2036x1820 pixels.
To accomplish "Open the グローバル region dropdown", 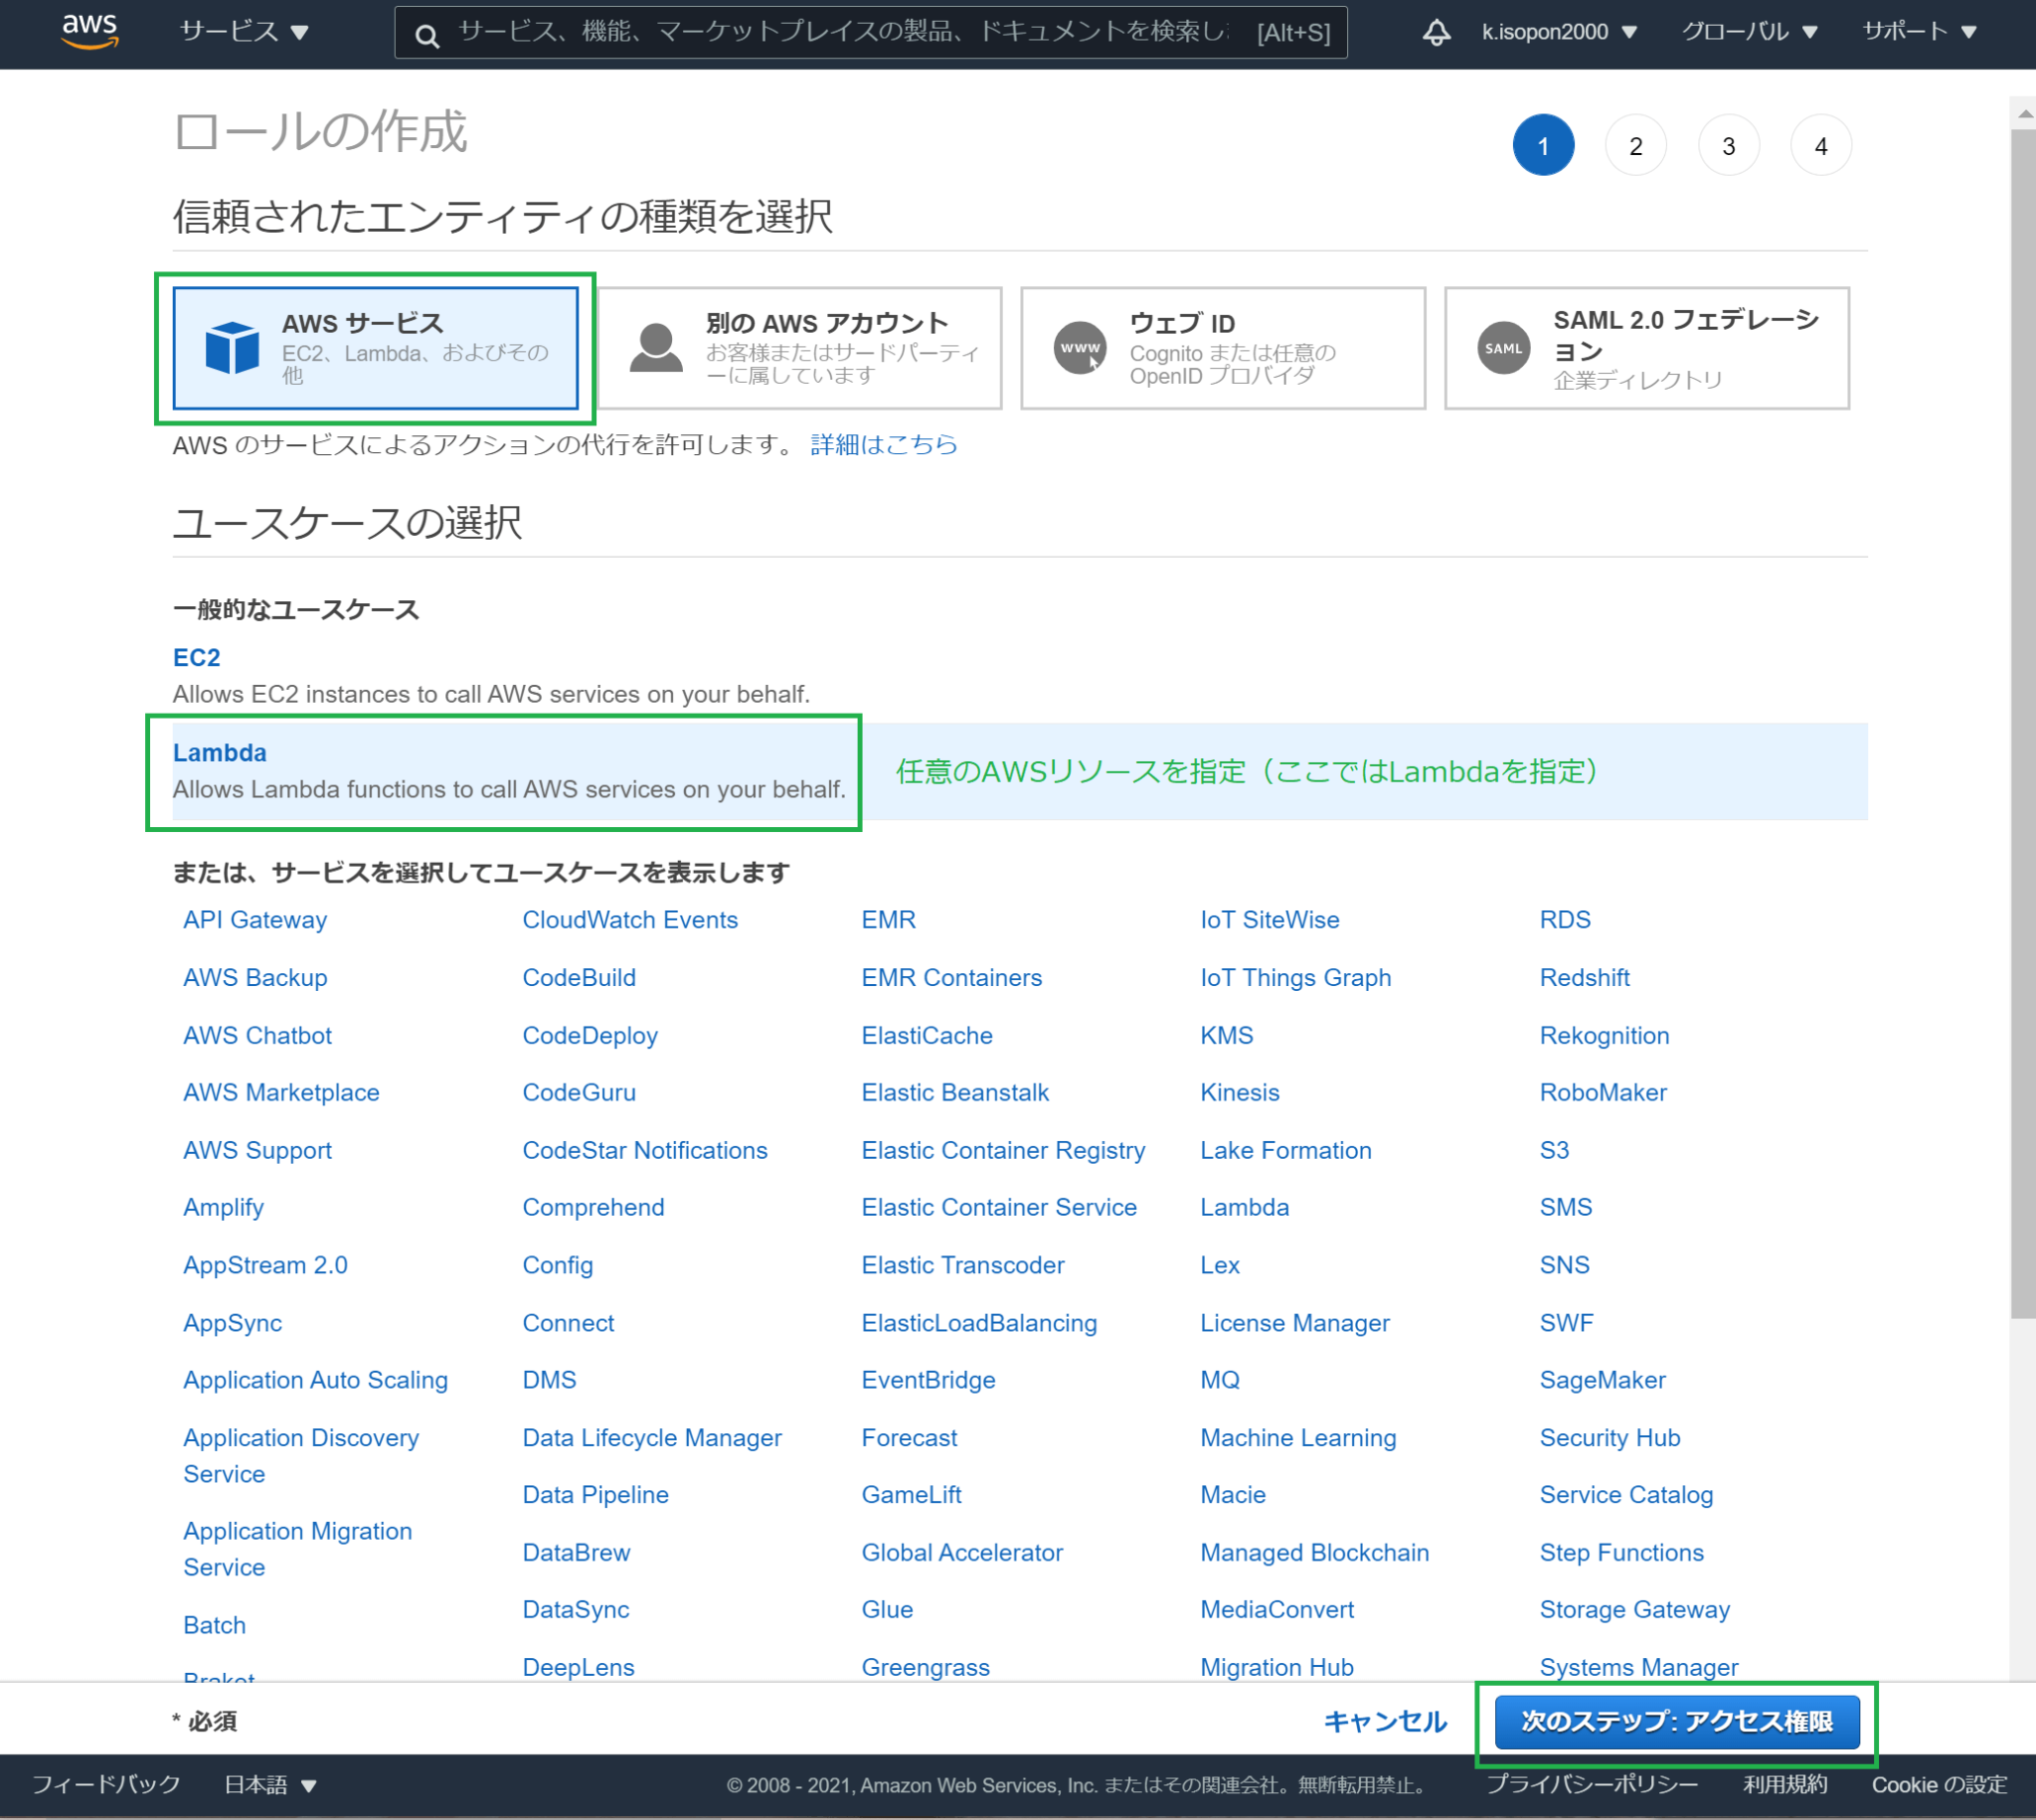I will (x=1748, y=31).
